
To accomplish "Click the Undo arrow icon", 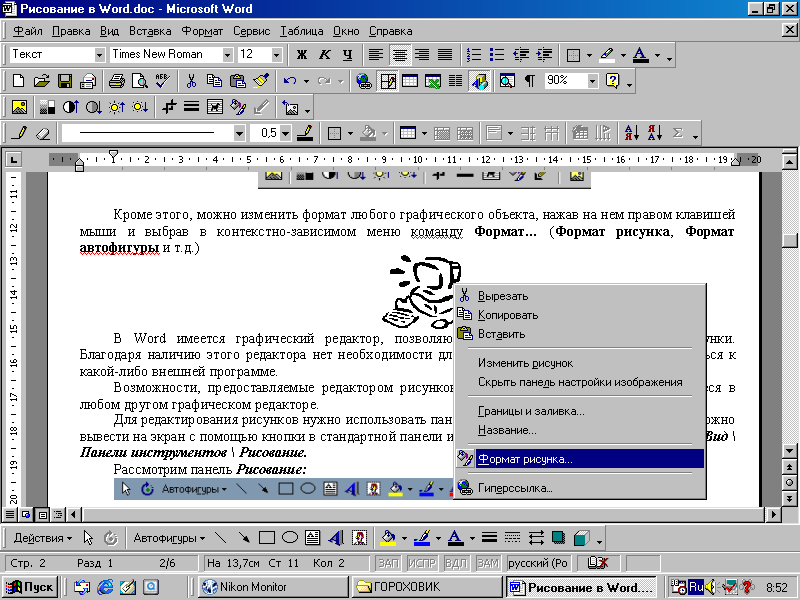I will coord(290,81).
